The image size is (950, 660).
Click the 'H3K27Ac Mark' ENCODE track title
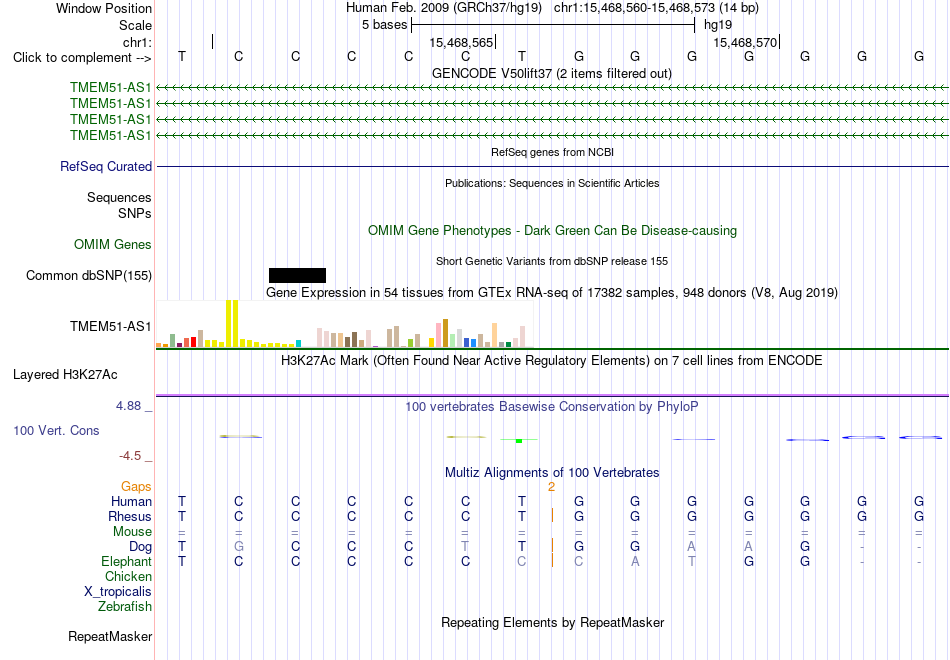click(x=552, y=361)
